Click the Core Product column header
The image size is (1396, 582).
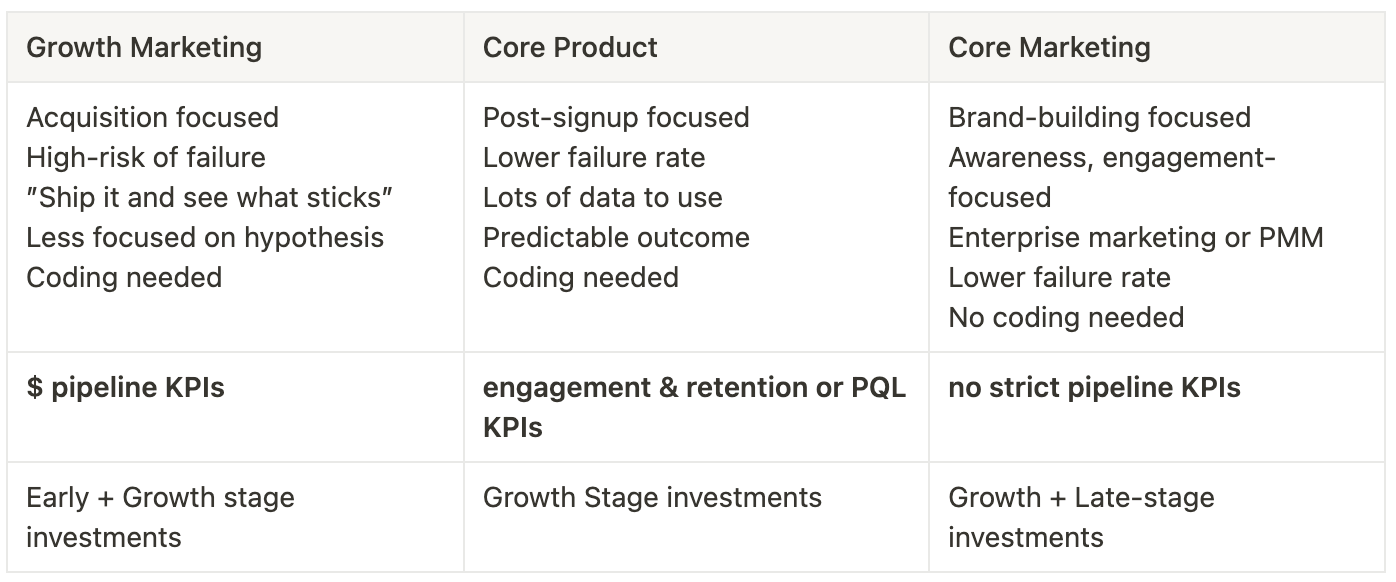pyautogui.click(x=570, y=47)
